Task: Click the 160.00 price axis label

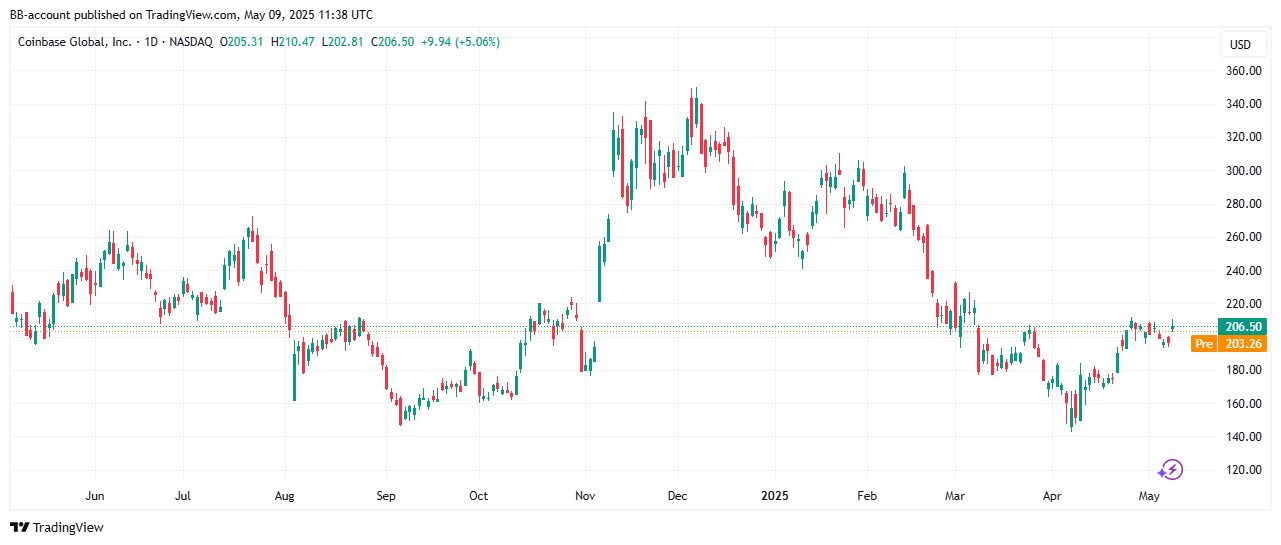Action: (x=1243, y=403)
